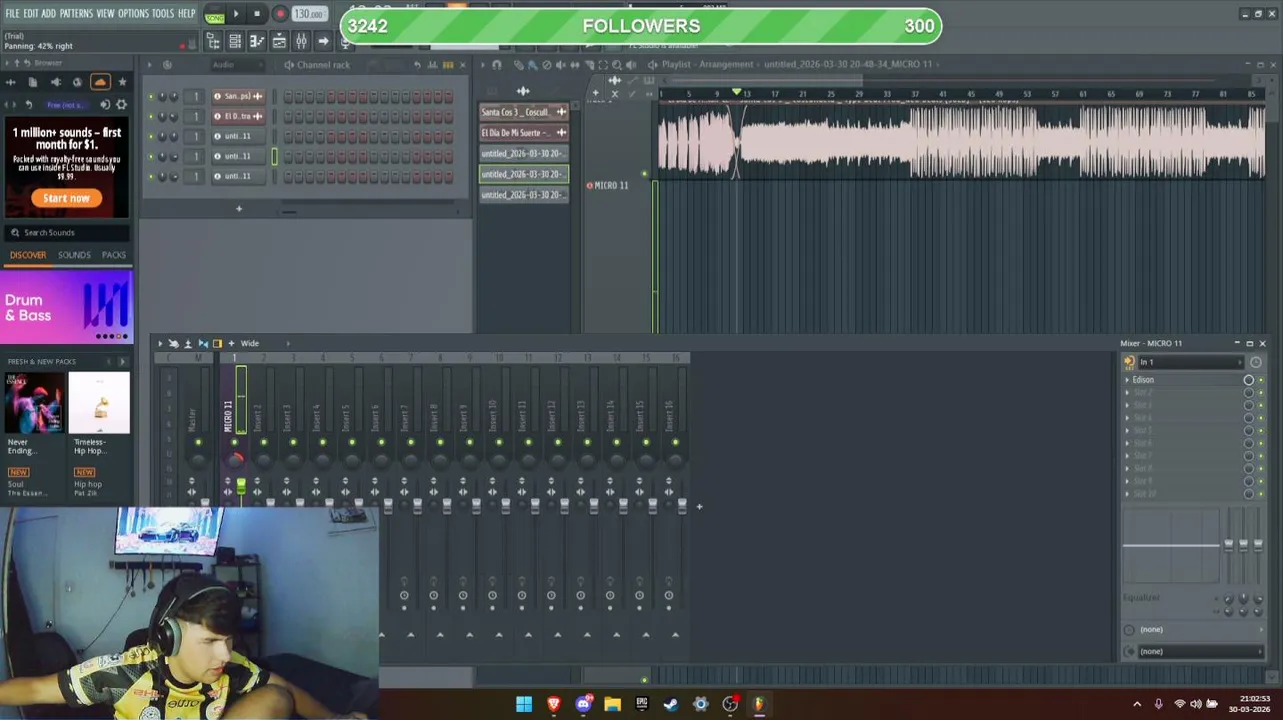Open Browser sounds settings gear icon
The height and width of the screenshot is (720, 1283).
pyautogui.click(x=122, y=104)
